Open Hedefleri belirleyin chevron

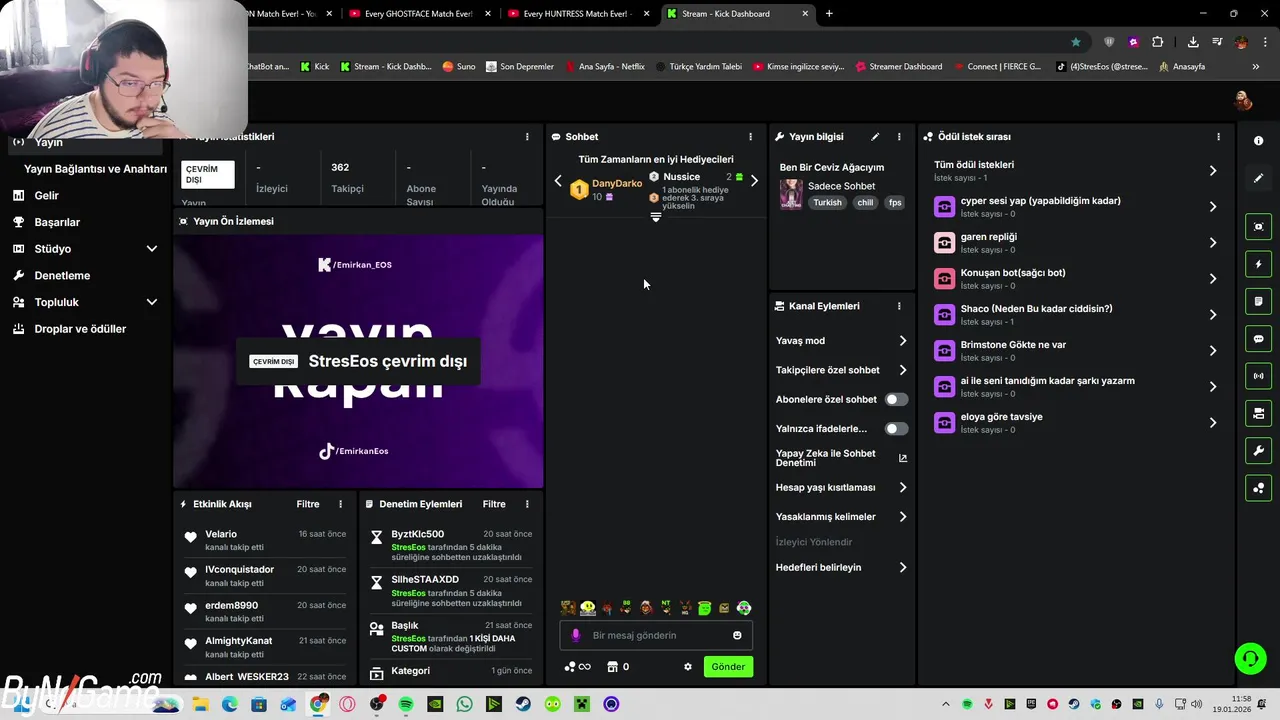(x=903, y=567)
